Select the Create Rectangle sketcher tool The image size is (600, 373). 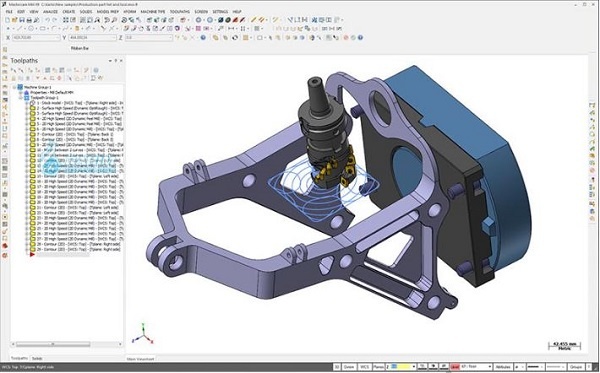click(43, 28)
